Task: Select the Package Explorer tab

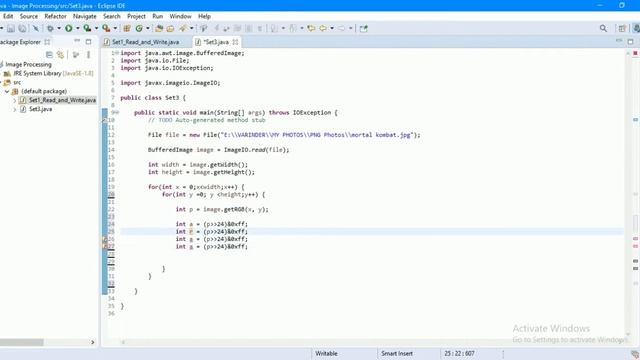Action: click(x=20, y=42)
